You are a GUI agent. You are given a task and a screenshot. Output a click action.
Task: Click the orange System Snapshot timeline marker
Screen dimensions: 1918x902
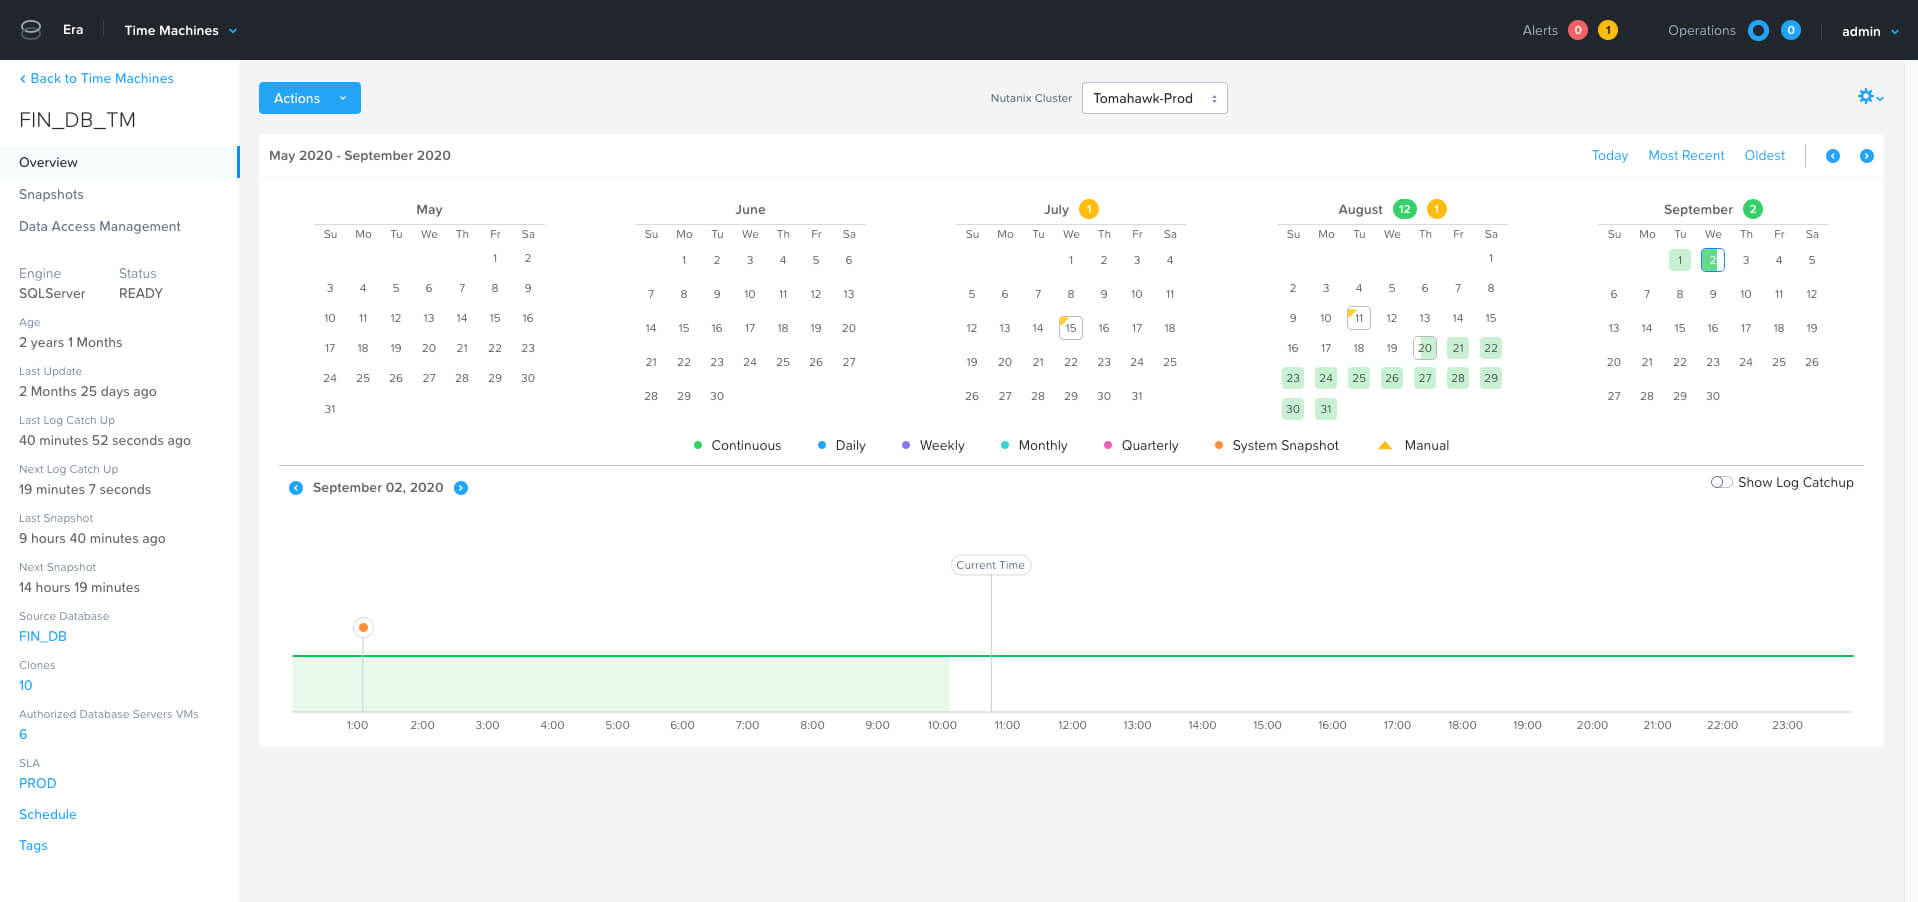(363, 627)
